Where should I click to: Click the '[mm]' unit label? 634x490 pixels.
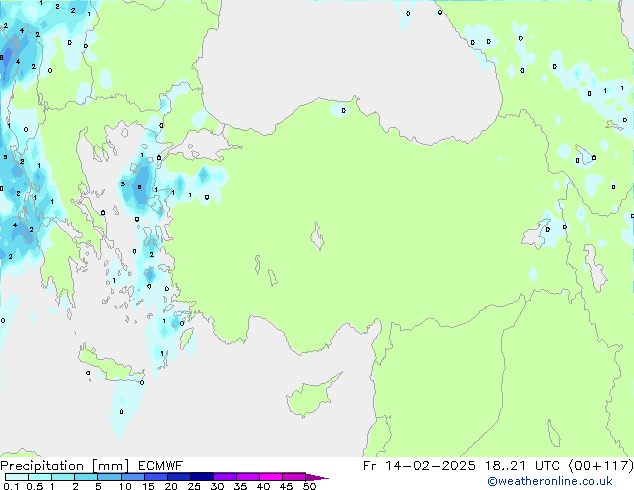[x=110, y=466]
